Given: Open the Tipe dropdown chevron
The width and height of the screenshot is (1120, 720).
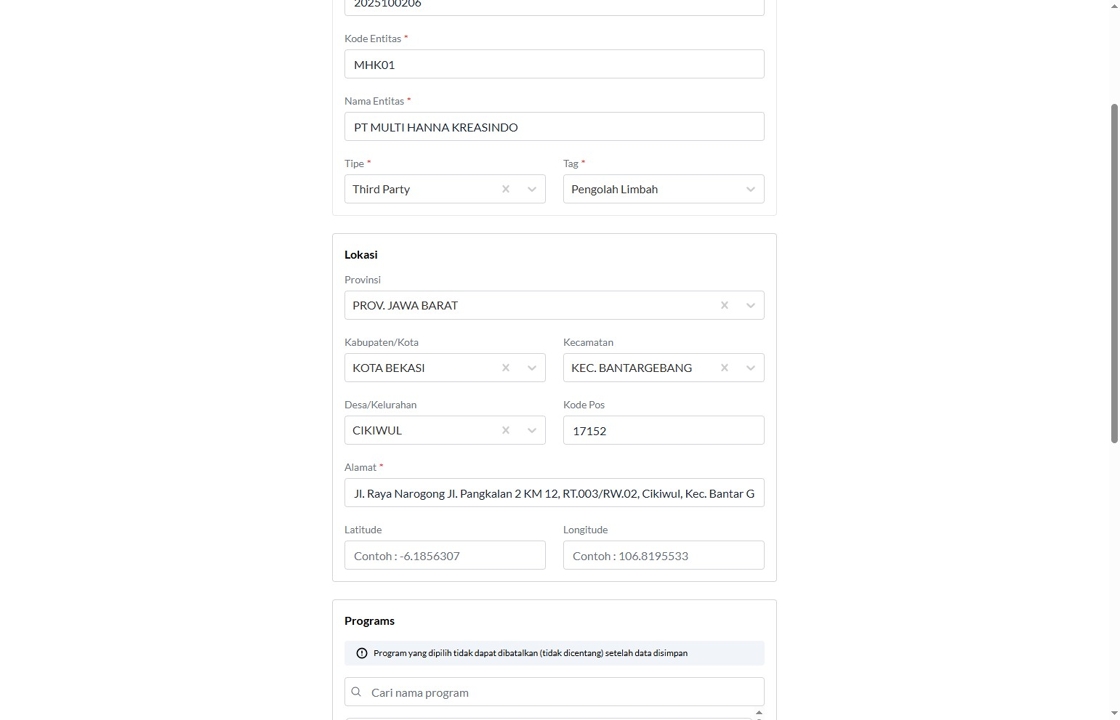Looking at the screenshot, I should pyautogui.click(x=532, y=189).
